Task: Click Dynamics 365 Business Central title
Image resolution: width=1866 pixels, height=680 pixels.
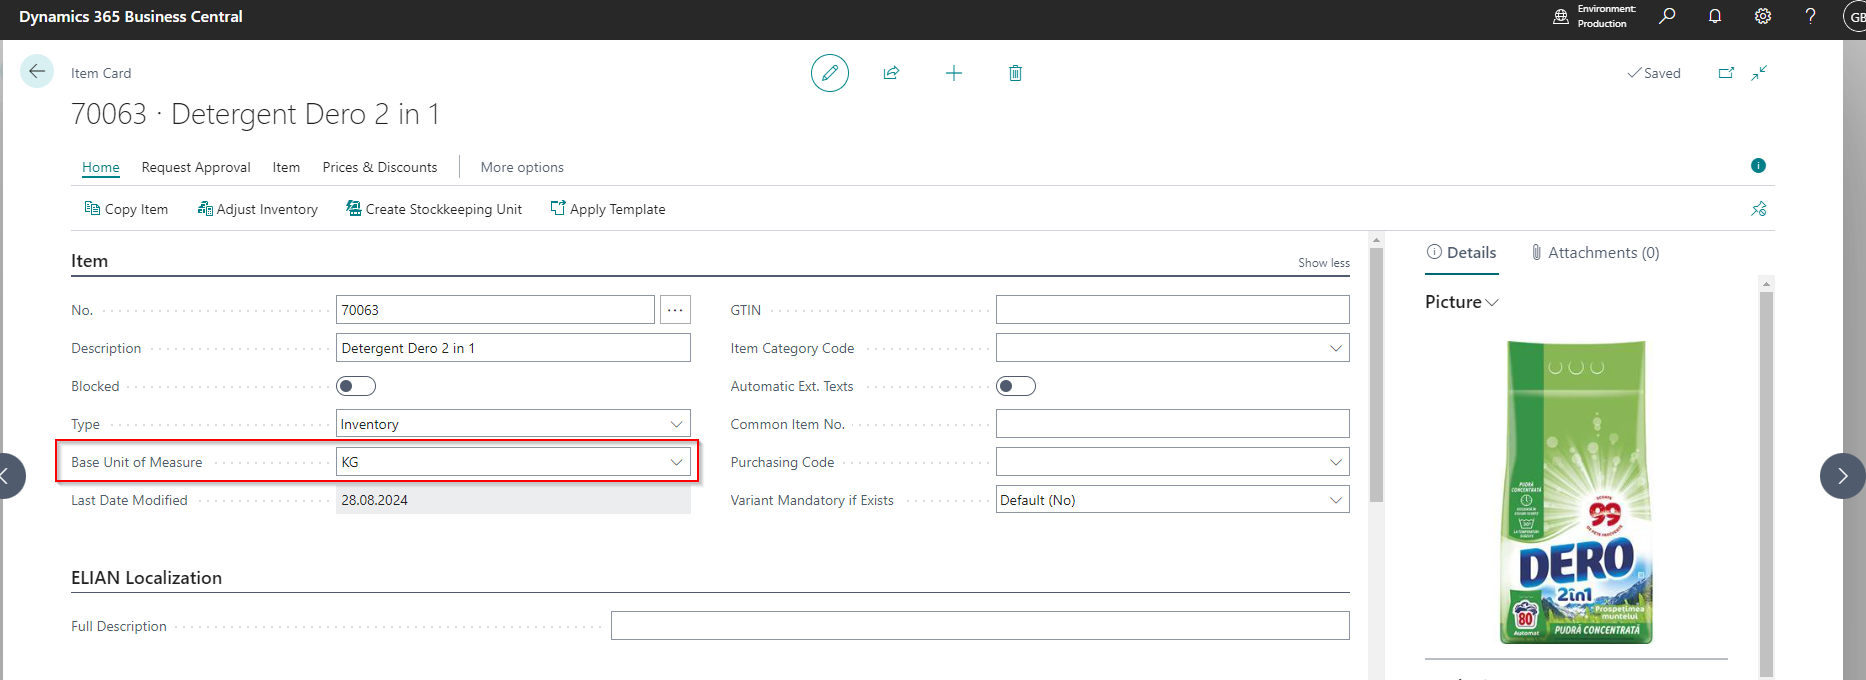Action: (131, 16)
